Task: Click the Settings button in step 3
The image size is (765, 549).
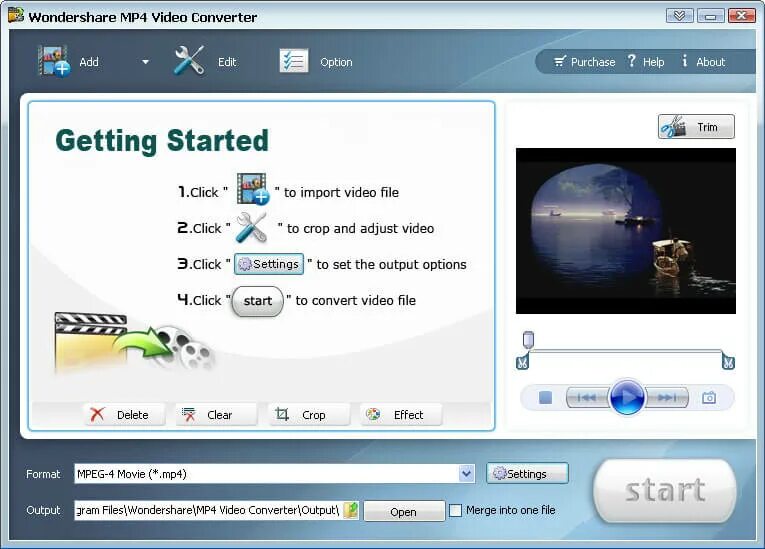Action: point(269,264)
